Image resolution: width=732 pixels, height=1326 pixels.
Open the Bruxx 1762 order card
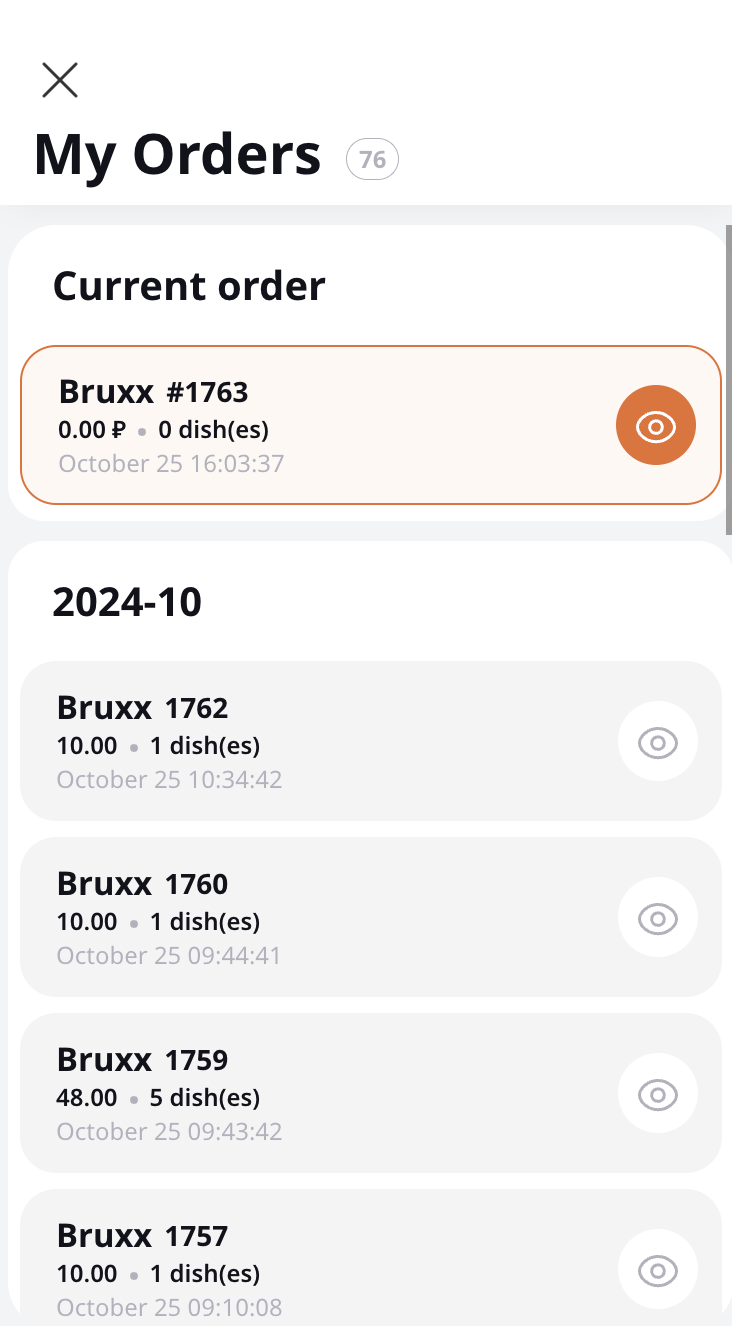point(371,741)
